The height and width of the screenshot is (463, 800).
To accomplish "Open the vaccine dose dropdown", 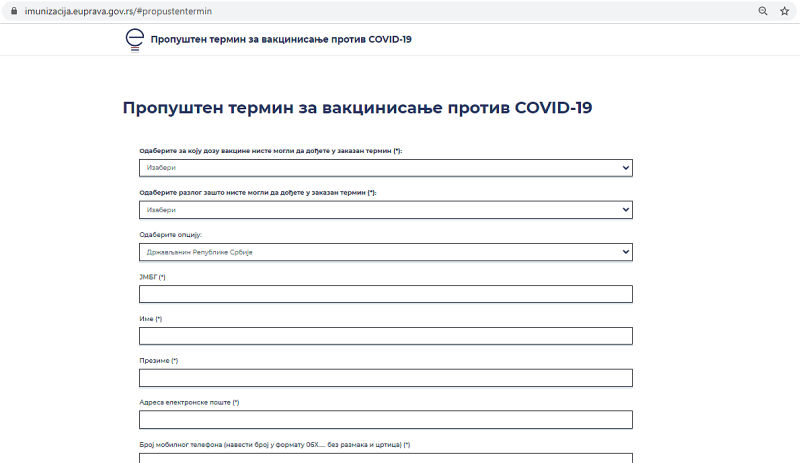I will 385,168.
